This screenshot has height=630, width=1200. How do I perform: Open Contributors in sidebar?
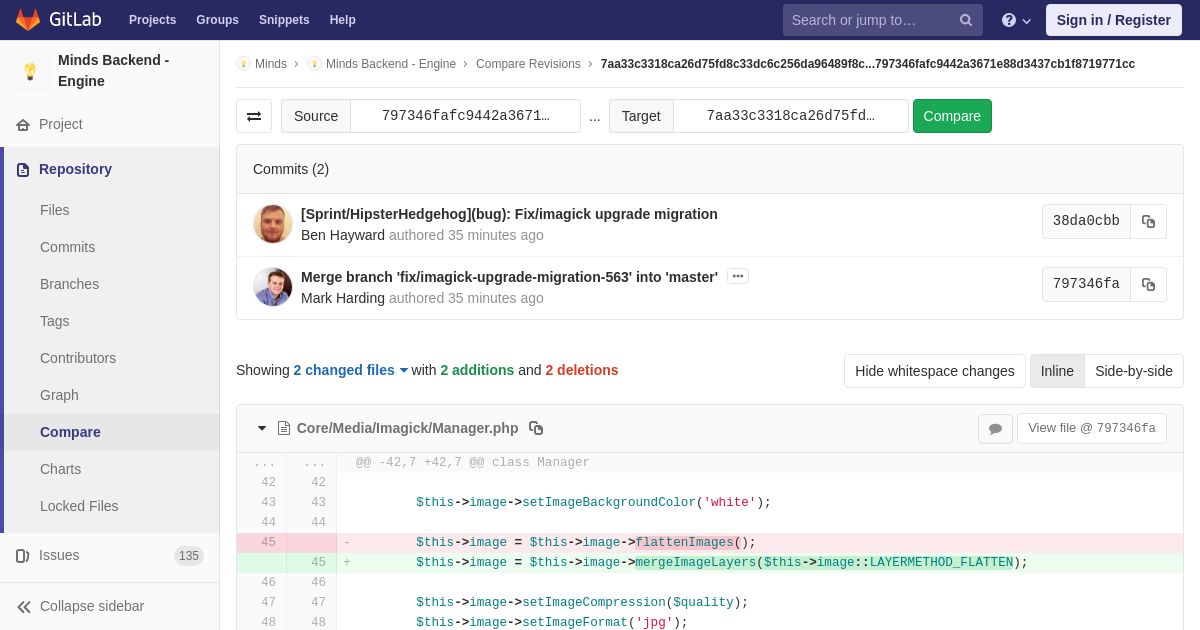(x=78, y=358)
